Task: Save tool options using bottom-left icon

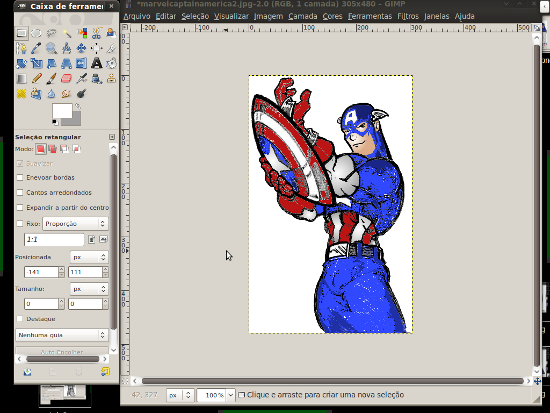Action: point(27,372)
